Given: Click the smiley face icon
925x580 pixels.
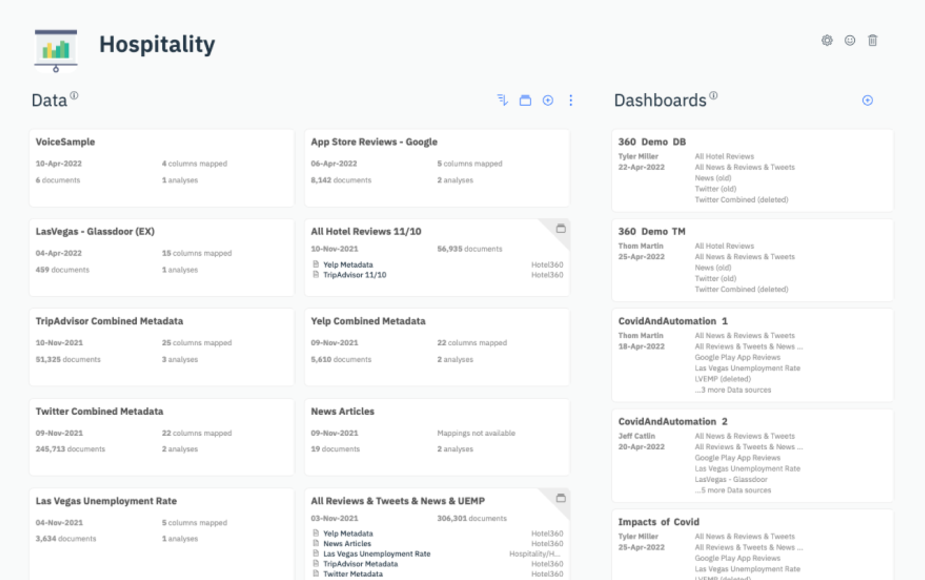Looking at the screenshot, I should [849, 40].
